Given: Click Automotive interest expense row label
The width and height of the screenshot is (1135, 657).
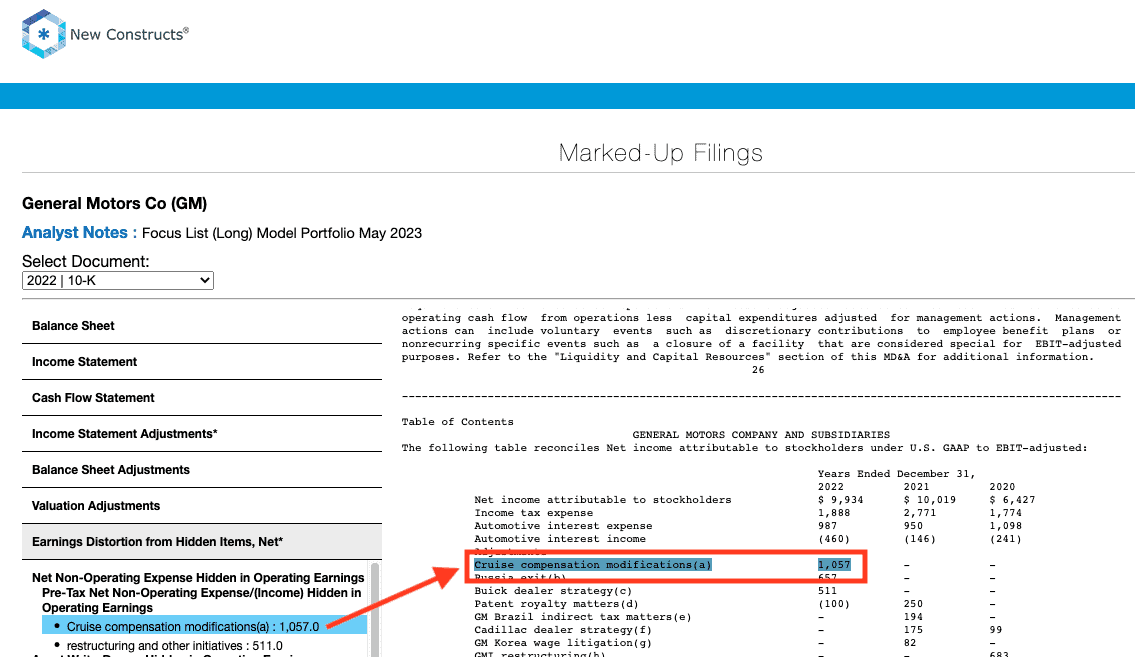Looking at the screenshot, I should (x=563, y=526).
